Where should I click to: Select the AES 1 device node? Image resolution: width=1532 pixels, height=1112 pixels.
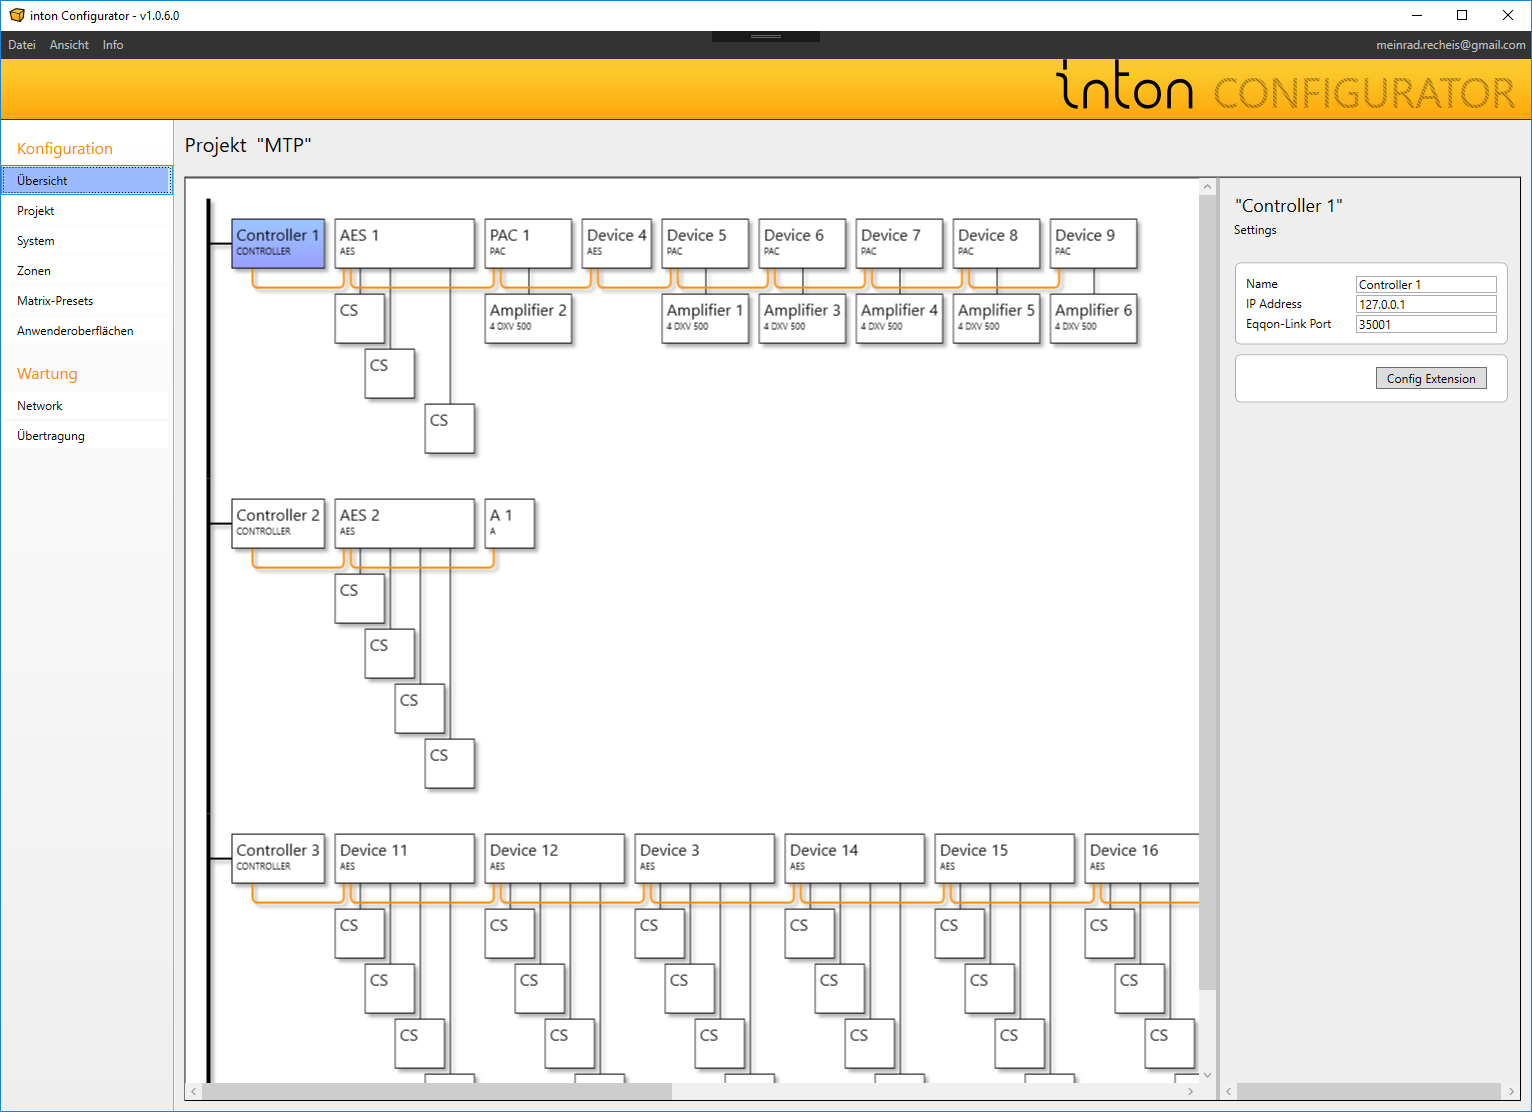click(x=404, y=243)
